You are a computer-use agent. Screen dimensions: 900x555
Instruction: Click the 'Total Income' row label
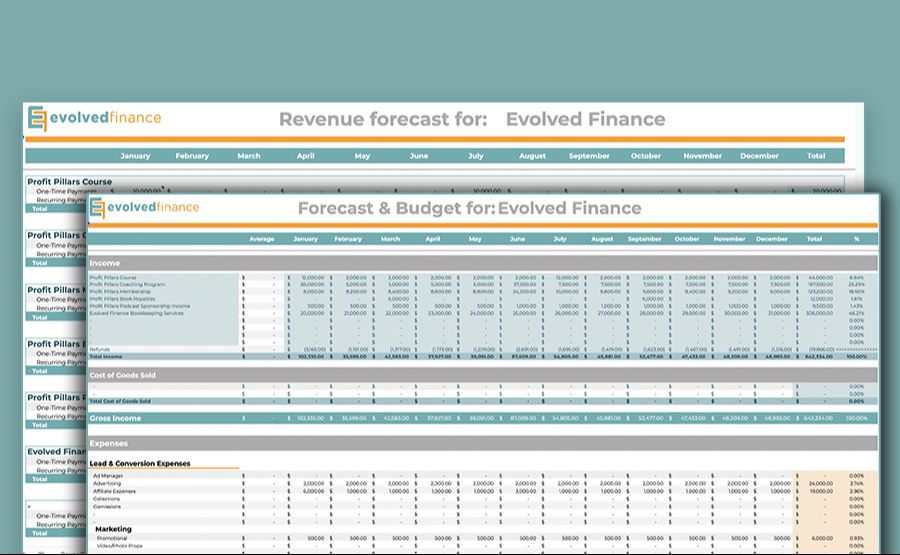click(x=106, y=356)
